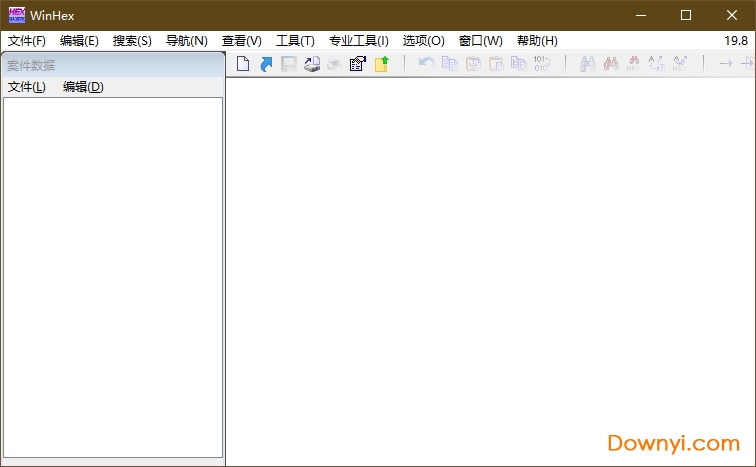Open the 帮助(H) menu

[x=537, y=41]
